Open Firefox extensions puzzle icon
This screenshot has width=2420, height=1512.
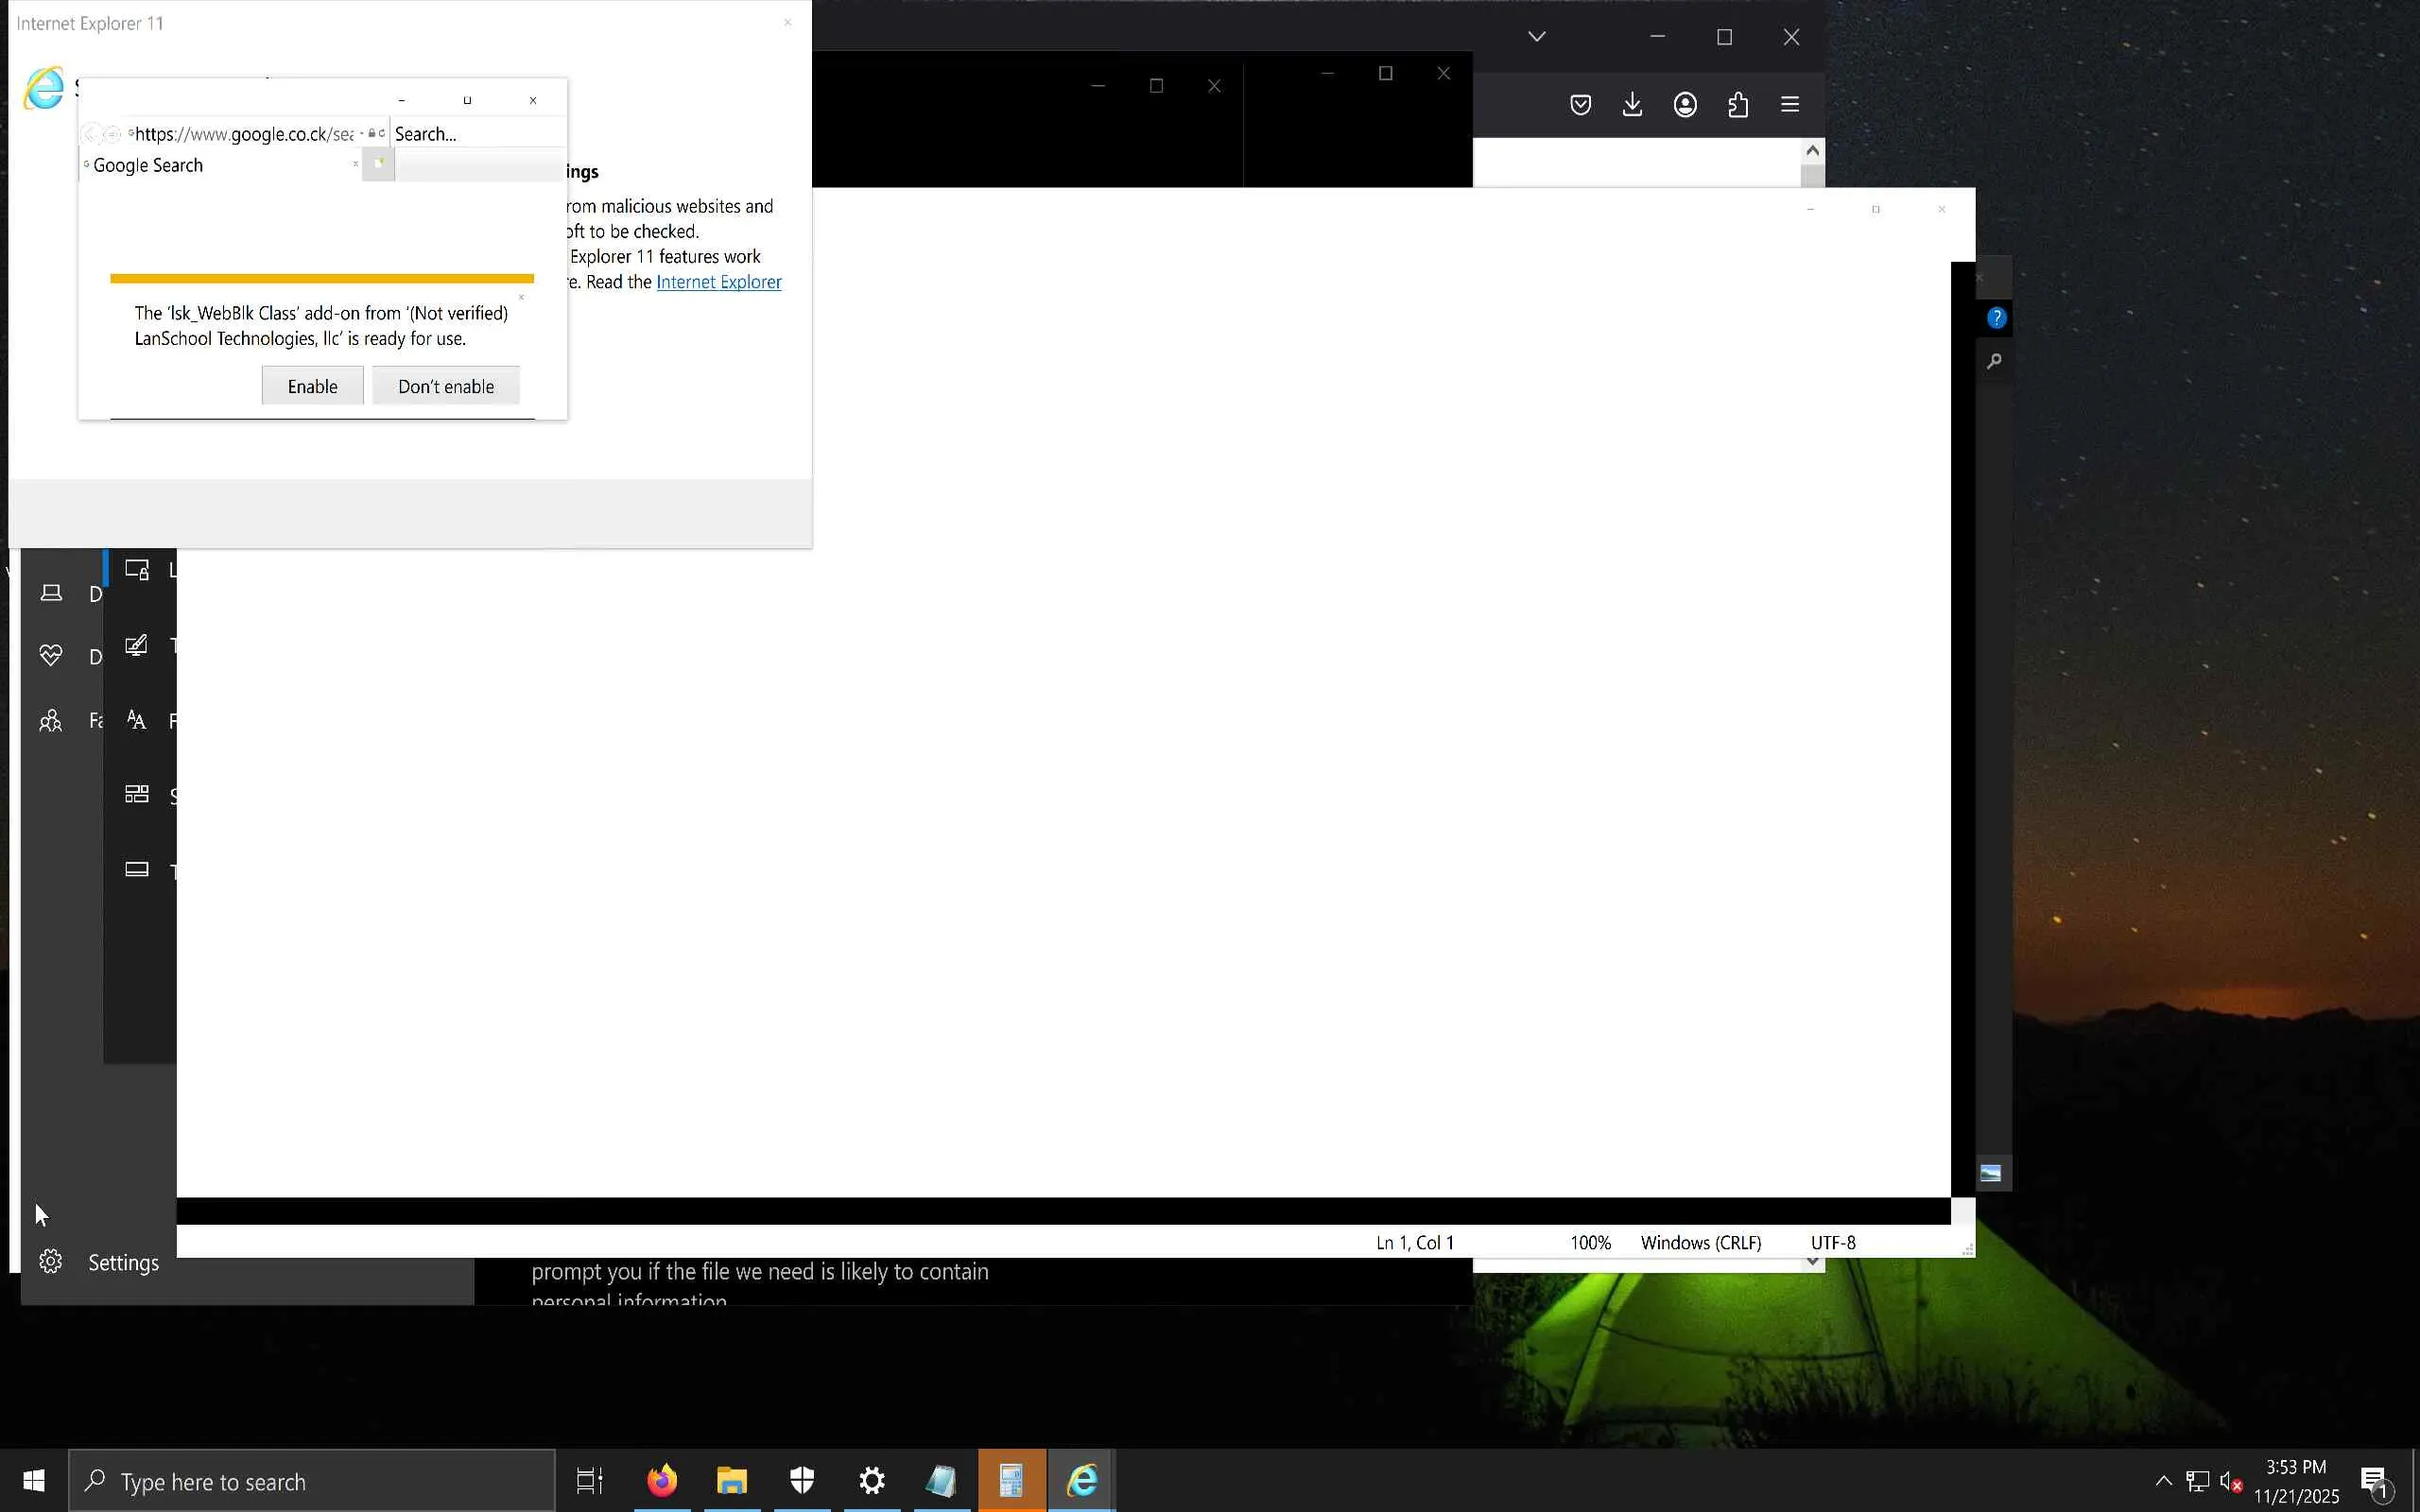1738,104
